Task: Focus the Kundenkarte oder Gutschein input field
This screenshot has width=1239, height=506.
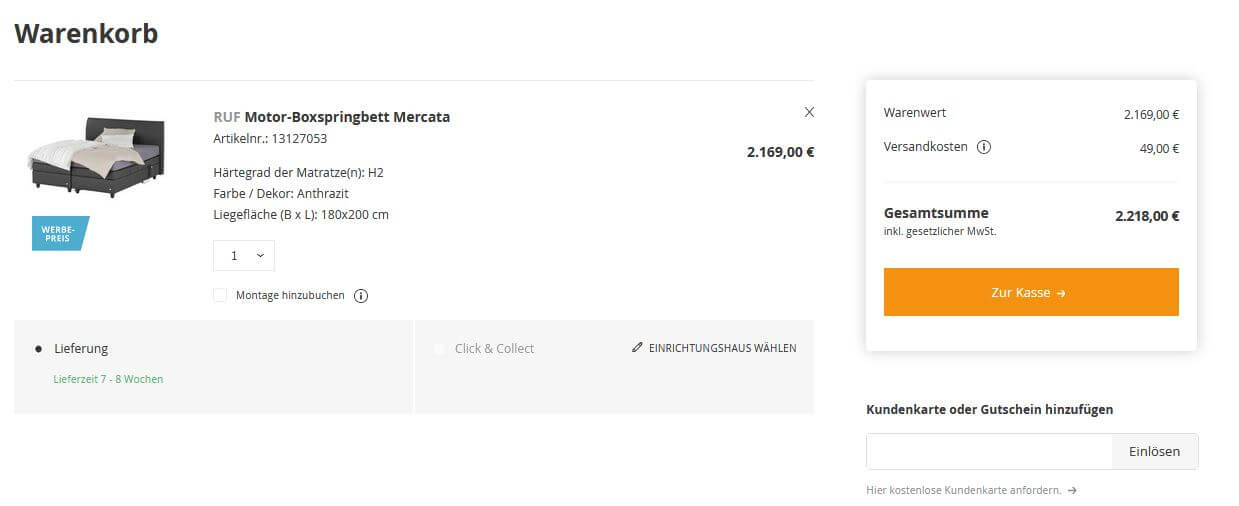Action: point(988,451)
